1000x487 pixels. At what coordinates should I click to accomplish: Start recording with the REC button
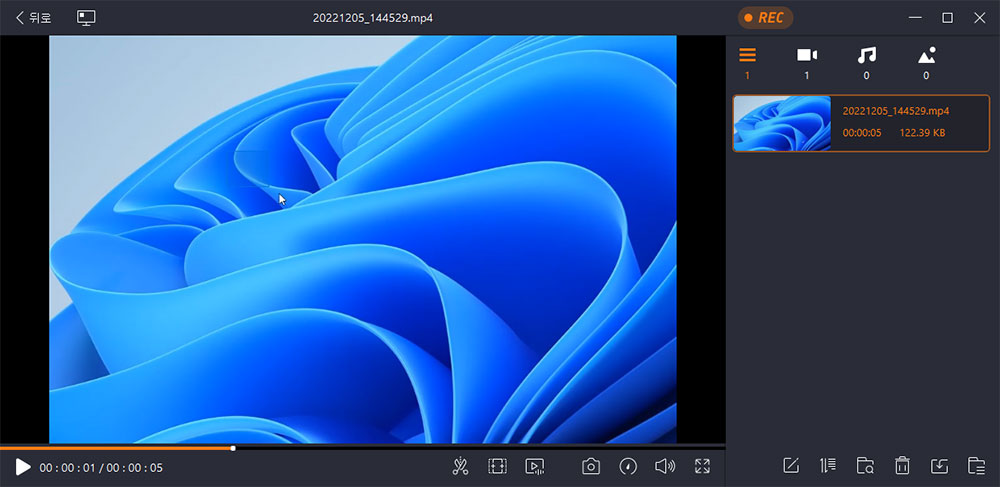[x=765, y=18]
